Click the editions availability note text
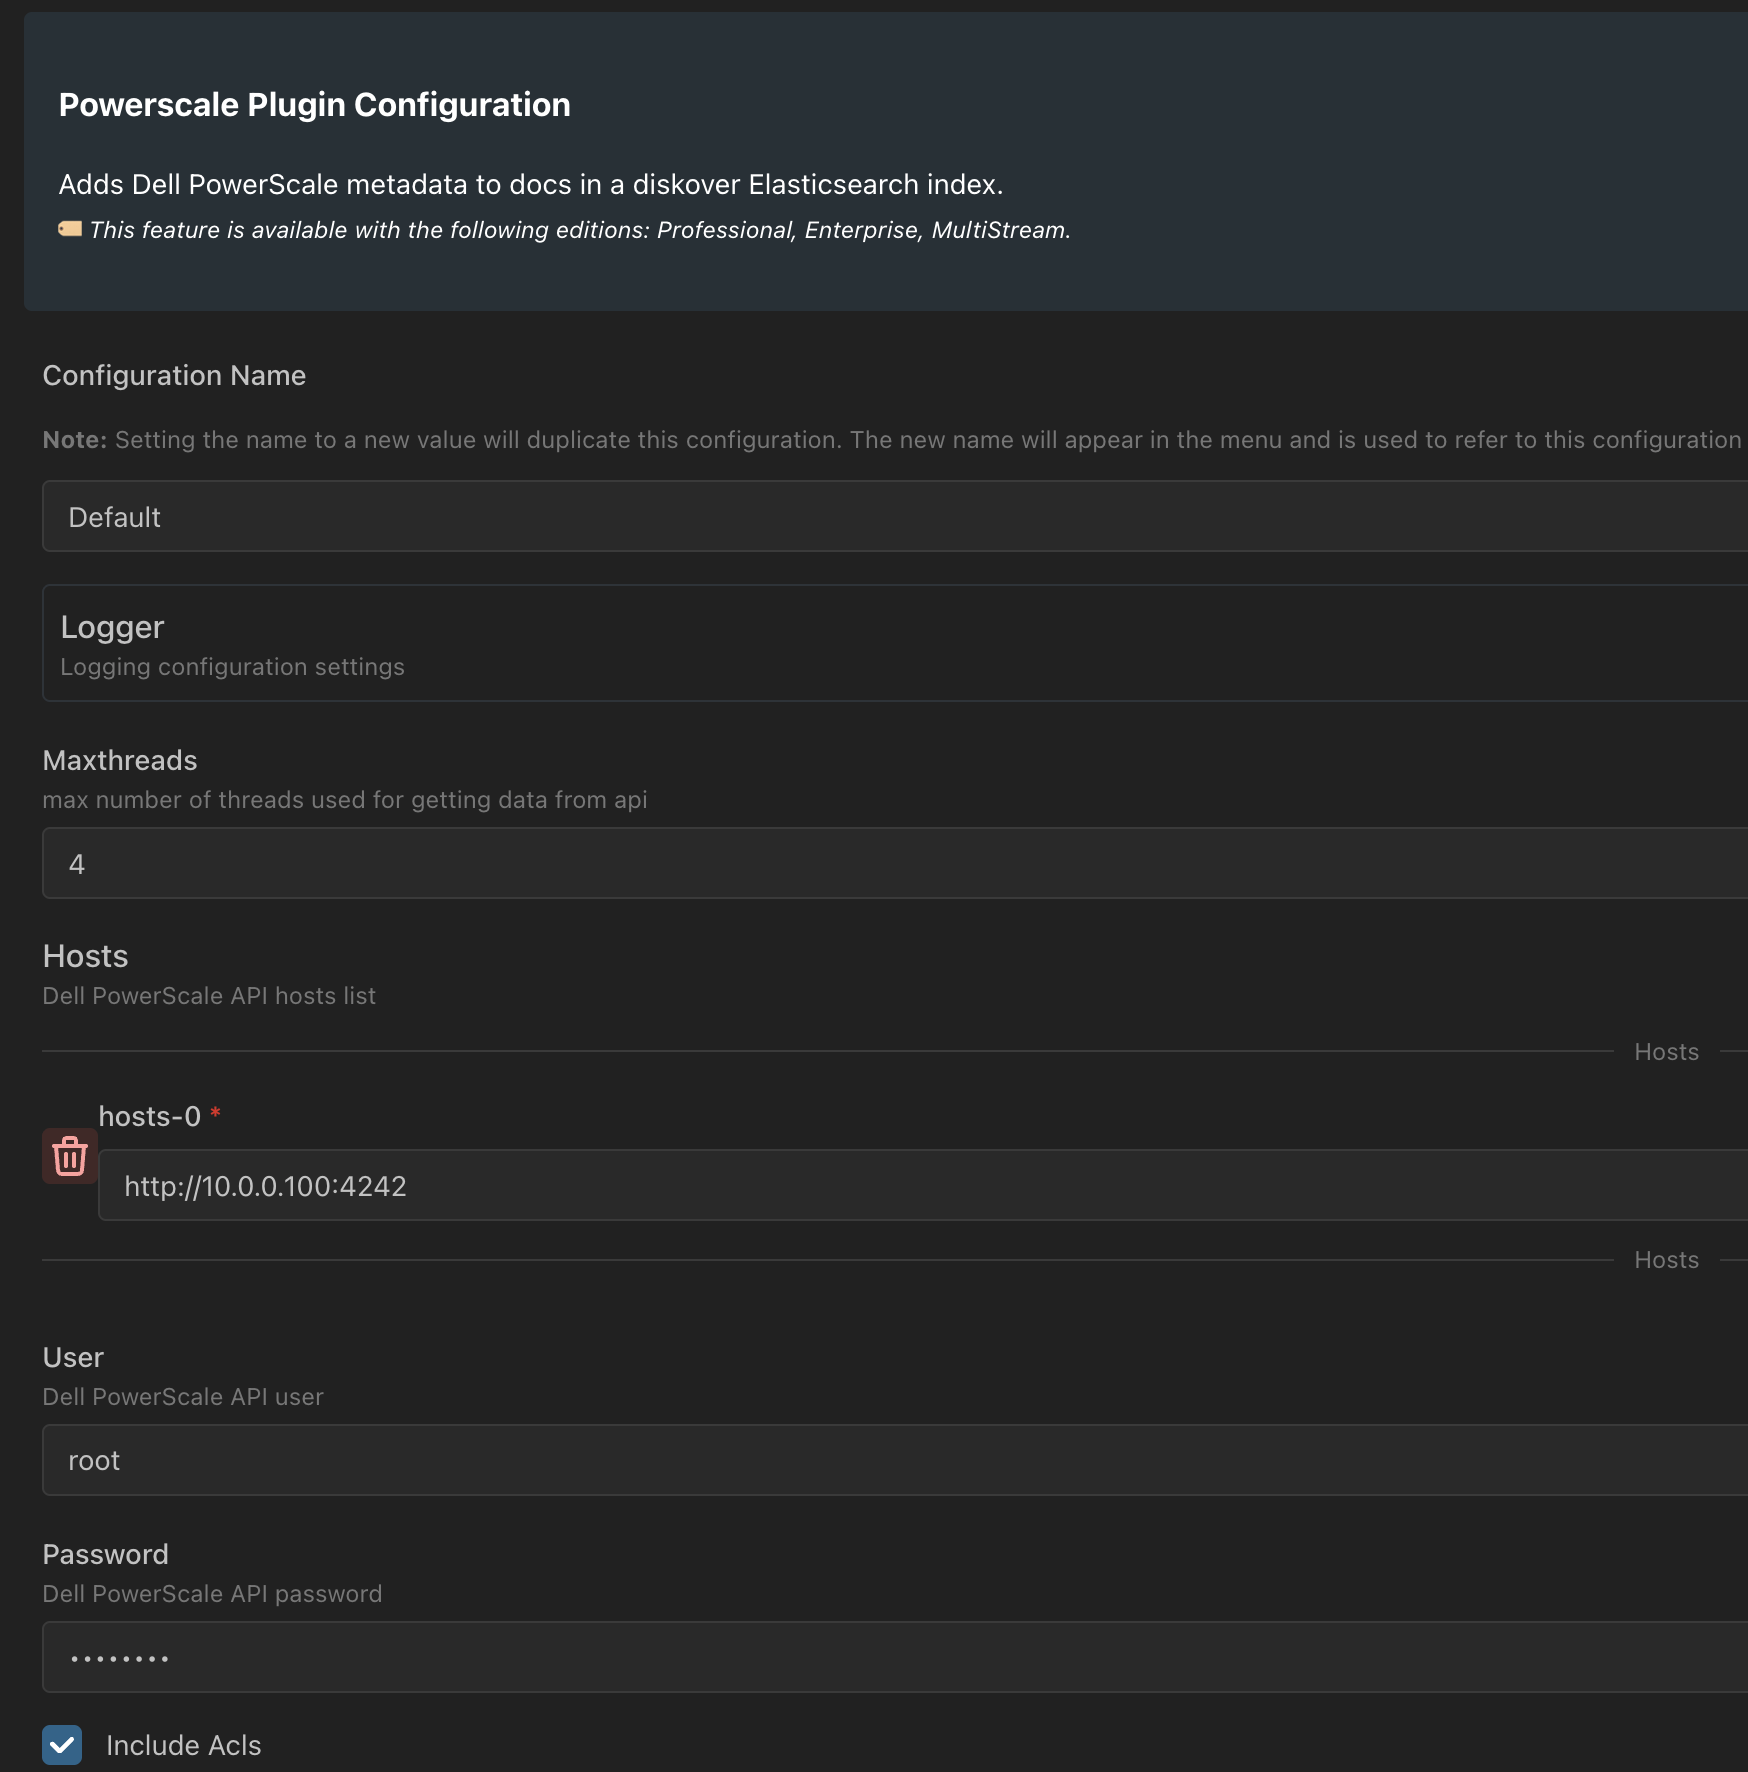 click(x=580, y=230)
